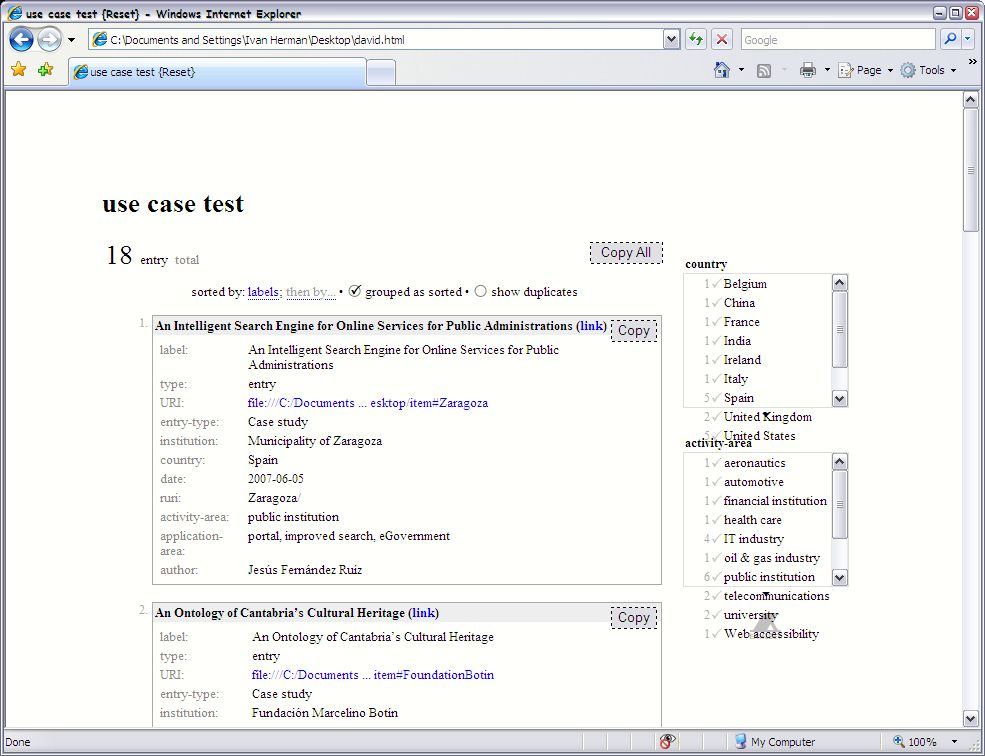Toggle the 'grouped as sorted' checkbox
Image resolution: width=985 pixels, height=756 pixels.
click(x=354, y=291)
